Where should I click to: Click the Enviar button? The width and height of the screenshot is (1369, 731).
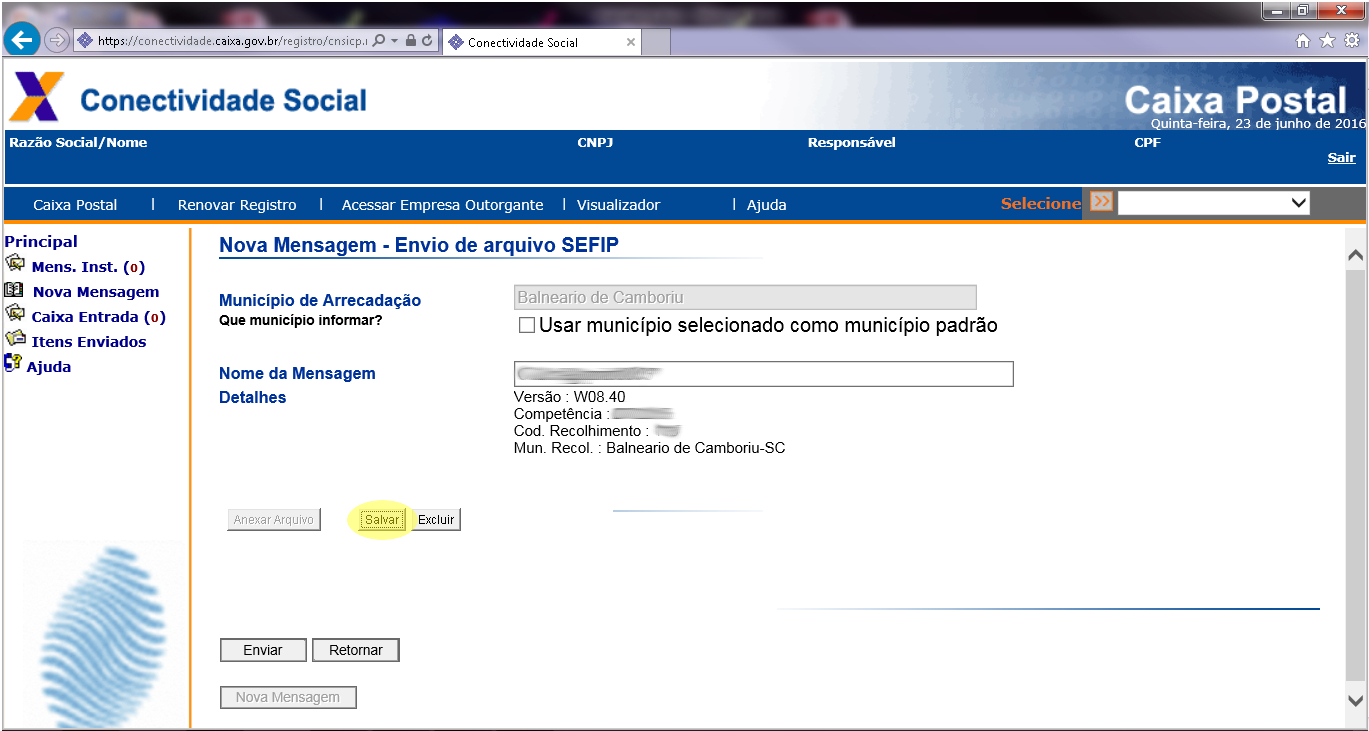click(x=263, y=650)
